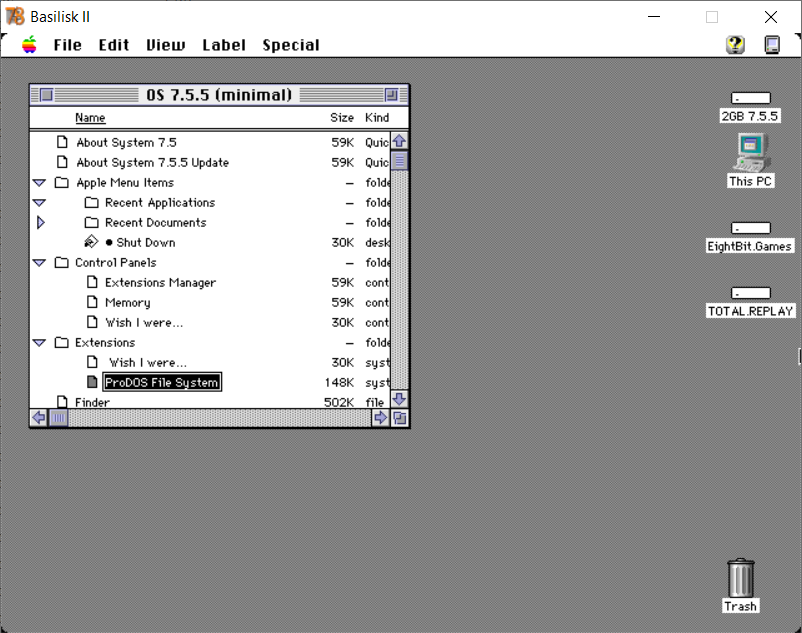Image resolution: width=802 pixels, height=633 pixels.
Task: Click the 148K size value
Action: tap(339, 382)
